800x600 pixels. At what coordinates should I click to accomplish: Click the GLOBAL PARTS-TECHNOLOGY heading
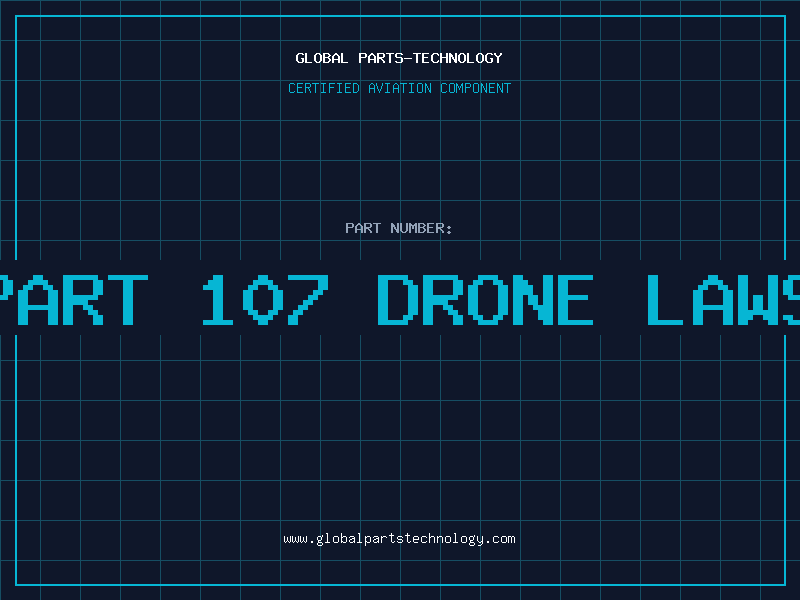coord(399,58)
